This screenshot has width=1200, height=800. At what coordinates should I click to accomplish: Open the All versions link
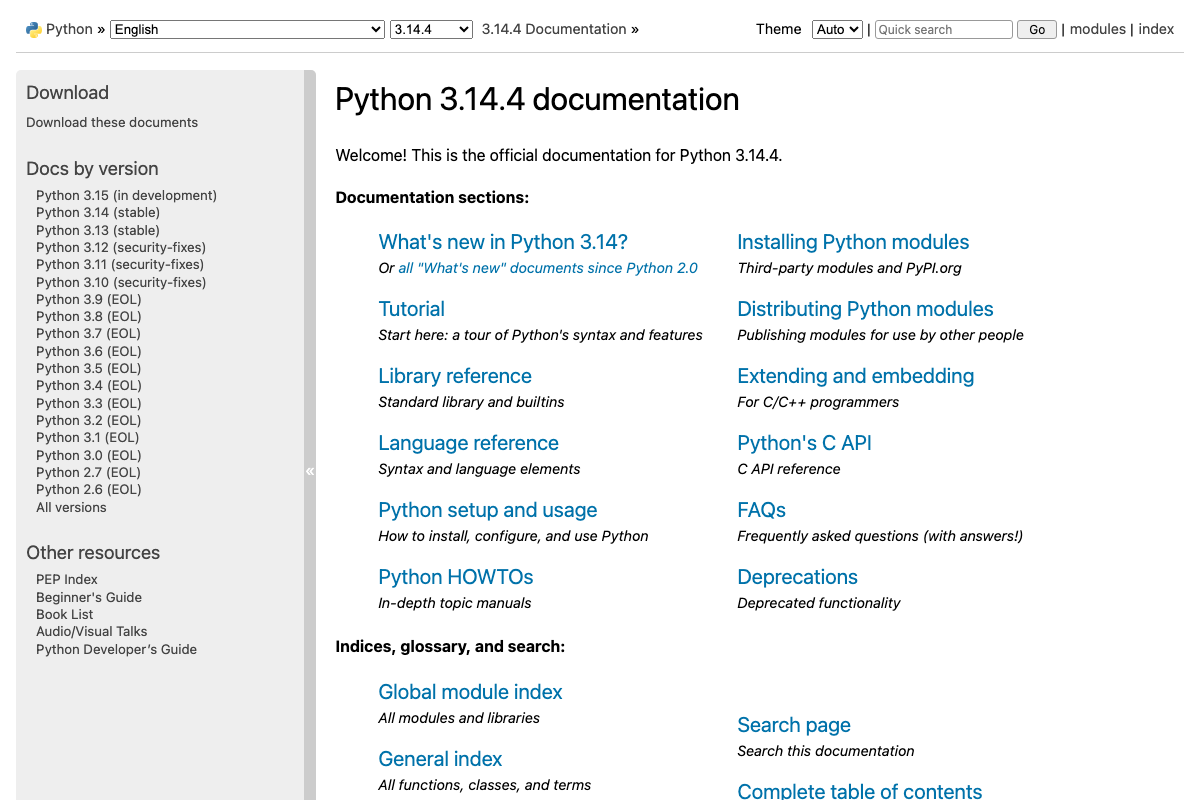pos(71,507)
